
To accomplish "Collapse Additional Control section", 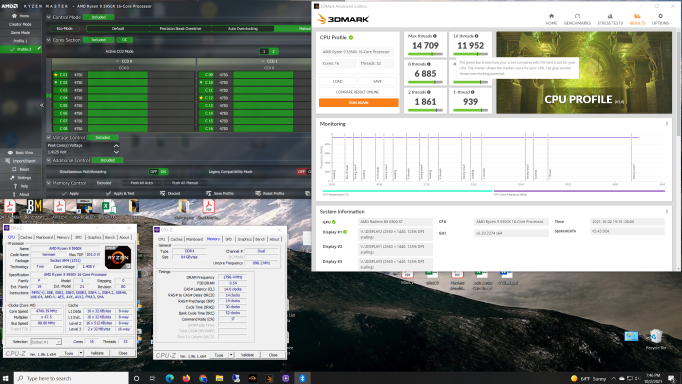I will coord(49,160).
